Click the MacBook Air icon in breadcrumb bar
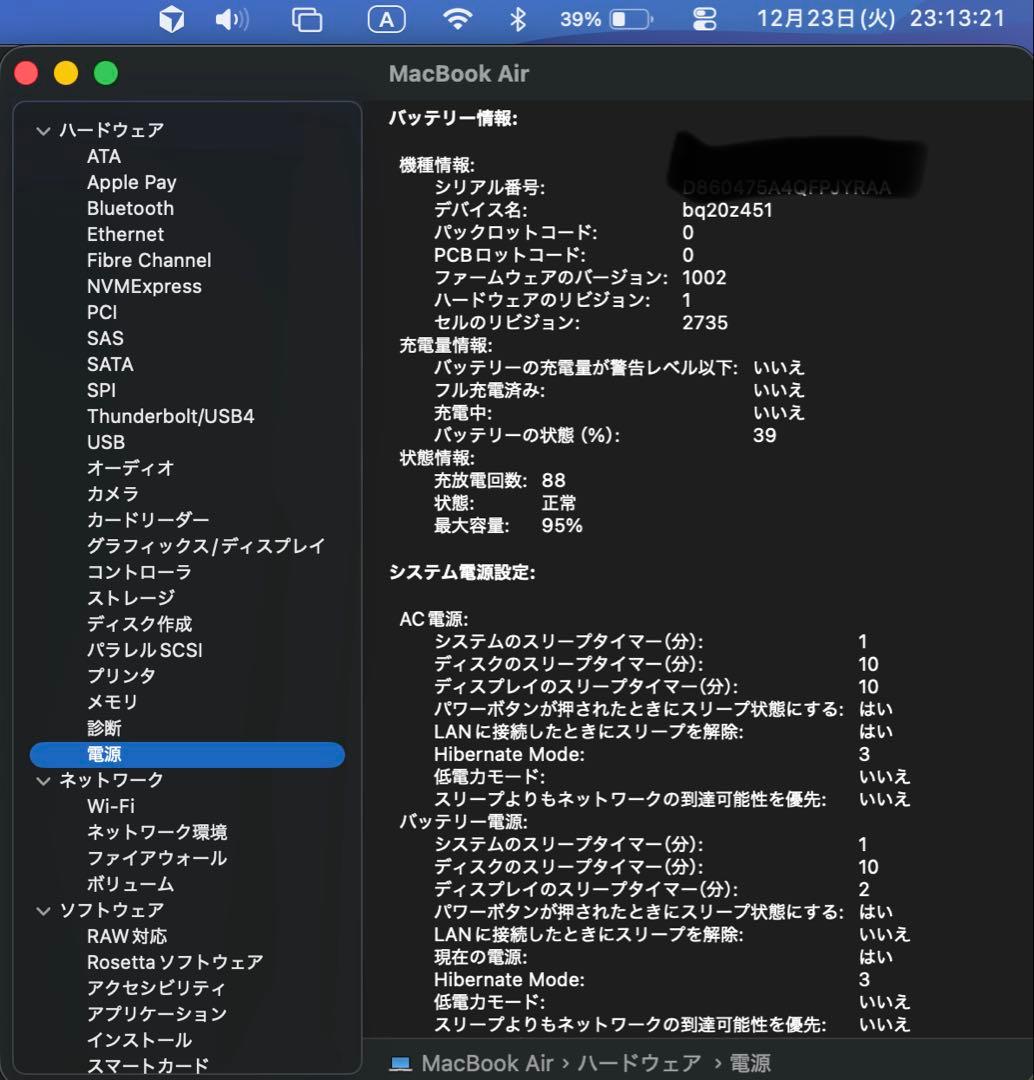 400,1063
